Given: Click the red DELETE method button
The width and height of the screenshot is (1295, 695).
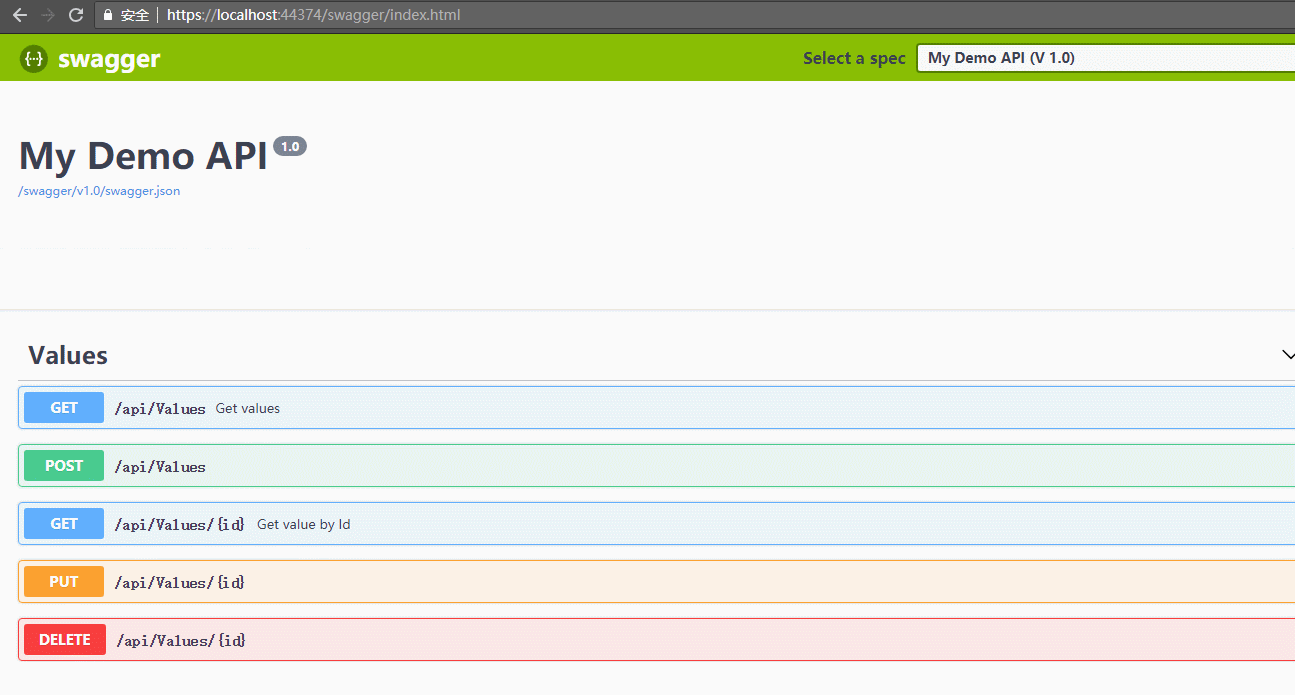Looking at the screenshot, I should 65,640.
